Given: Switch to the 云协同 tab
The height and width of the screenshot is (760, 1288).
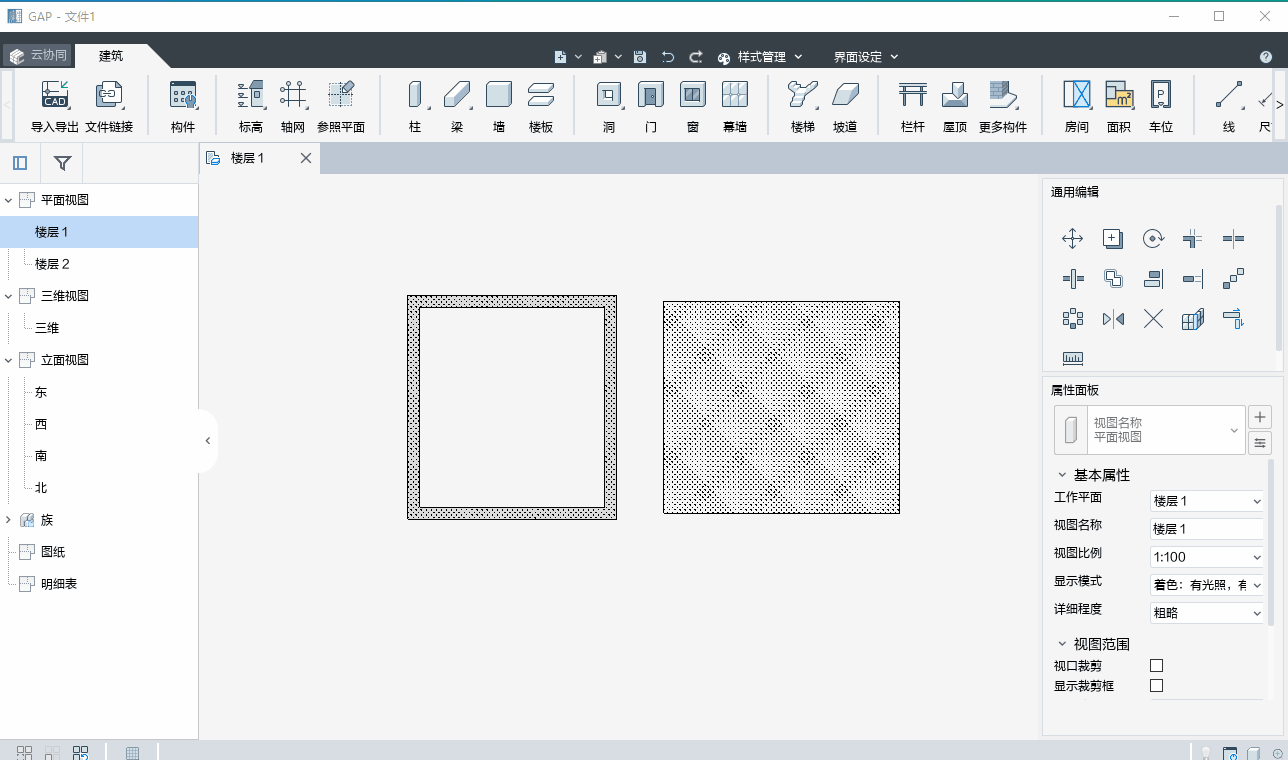Looking at the screenshot, I should (39, 56).
